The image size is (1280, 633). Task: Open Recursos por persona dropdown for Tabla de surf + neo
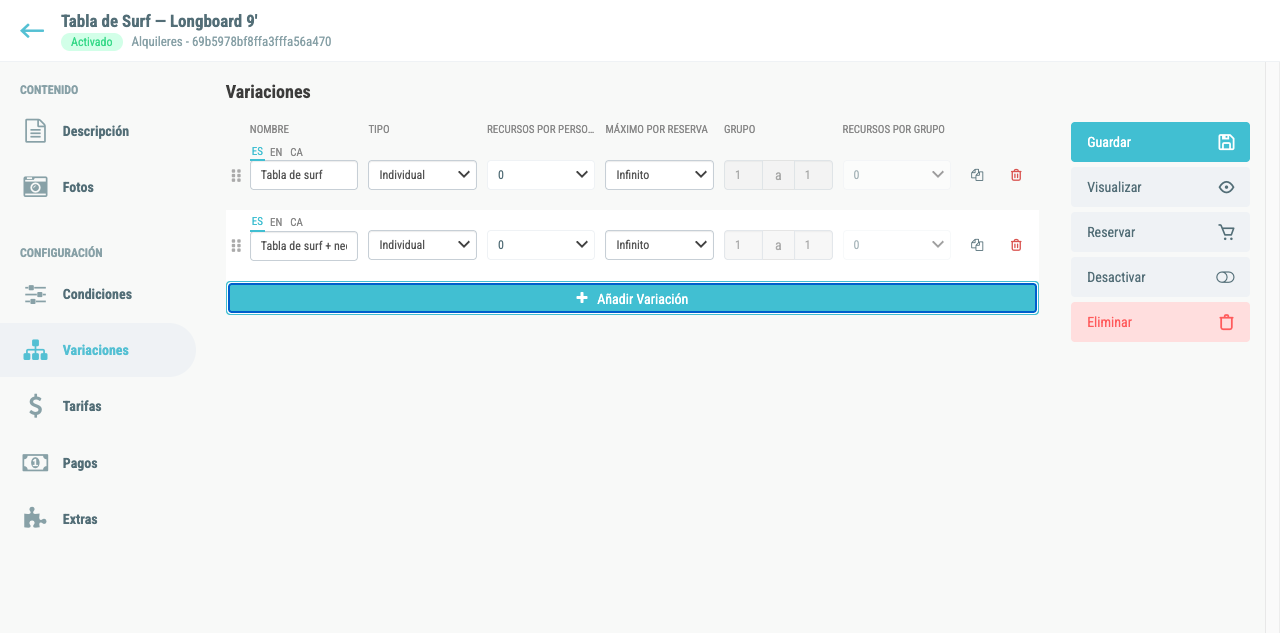tap(541, 245)
